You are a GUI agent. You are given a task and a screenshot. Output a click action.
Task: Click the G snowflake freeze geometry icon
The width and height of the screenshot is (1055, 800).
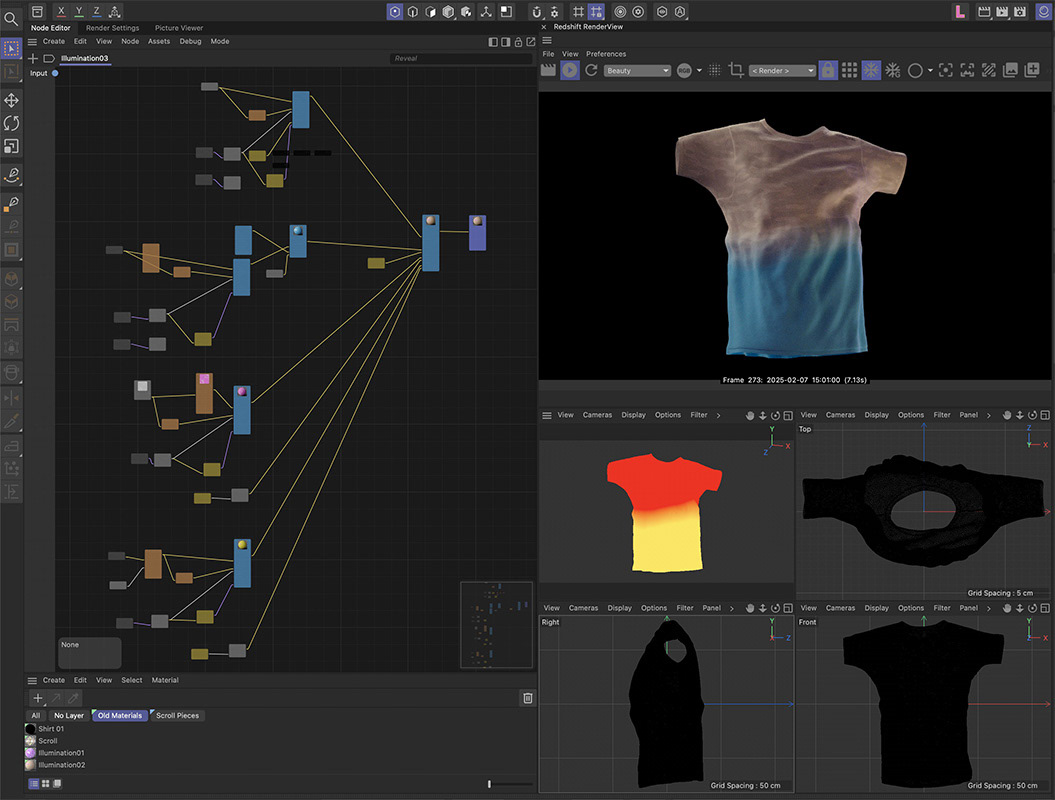pos(893,70)
